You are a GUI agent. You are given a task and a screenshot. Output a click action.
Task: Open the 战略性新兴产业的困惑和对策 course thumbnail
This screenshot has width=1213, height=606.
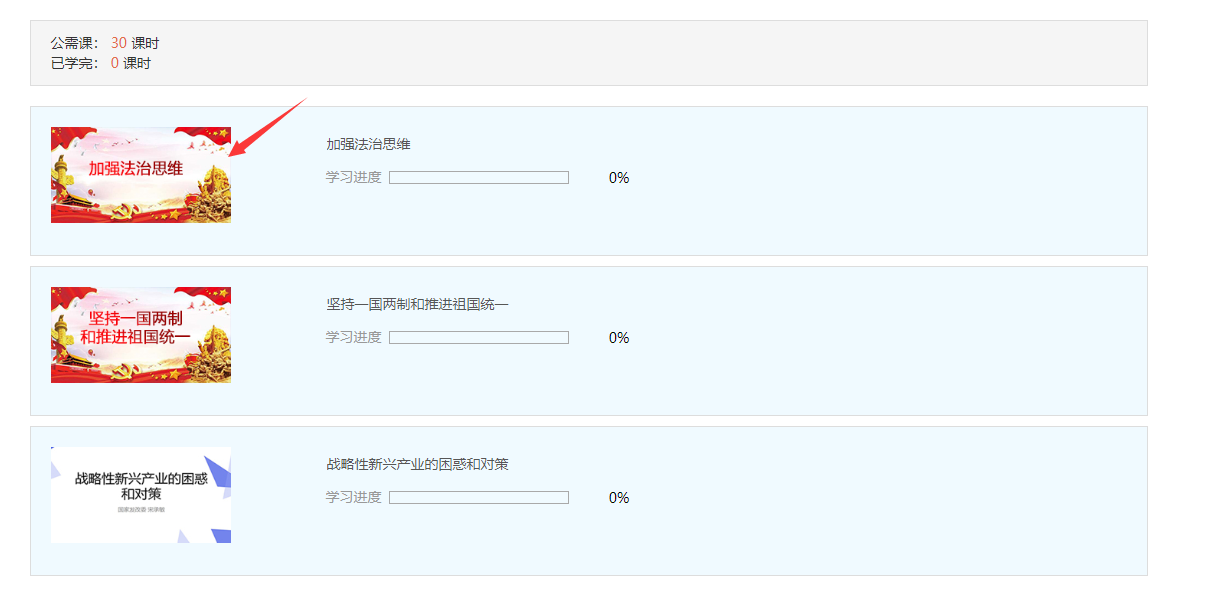141,495
